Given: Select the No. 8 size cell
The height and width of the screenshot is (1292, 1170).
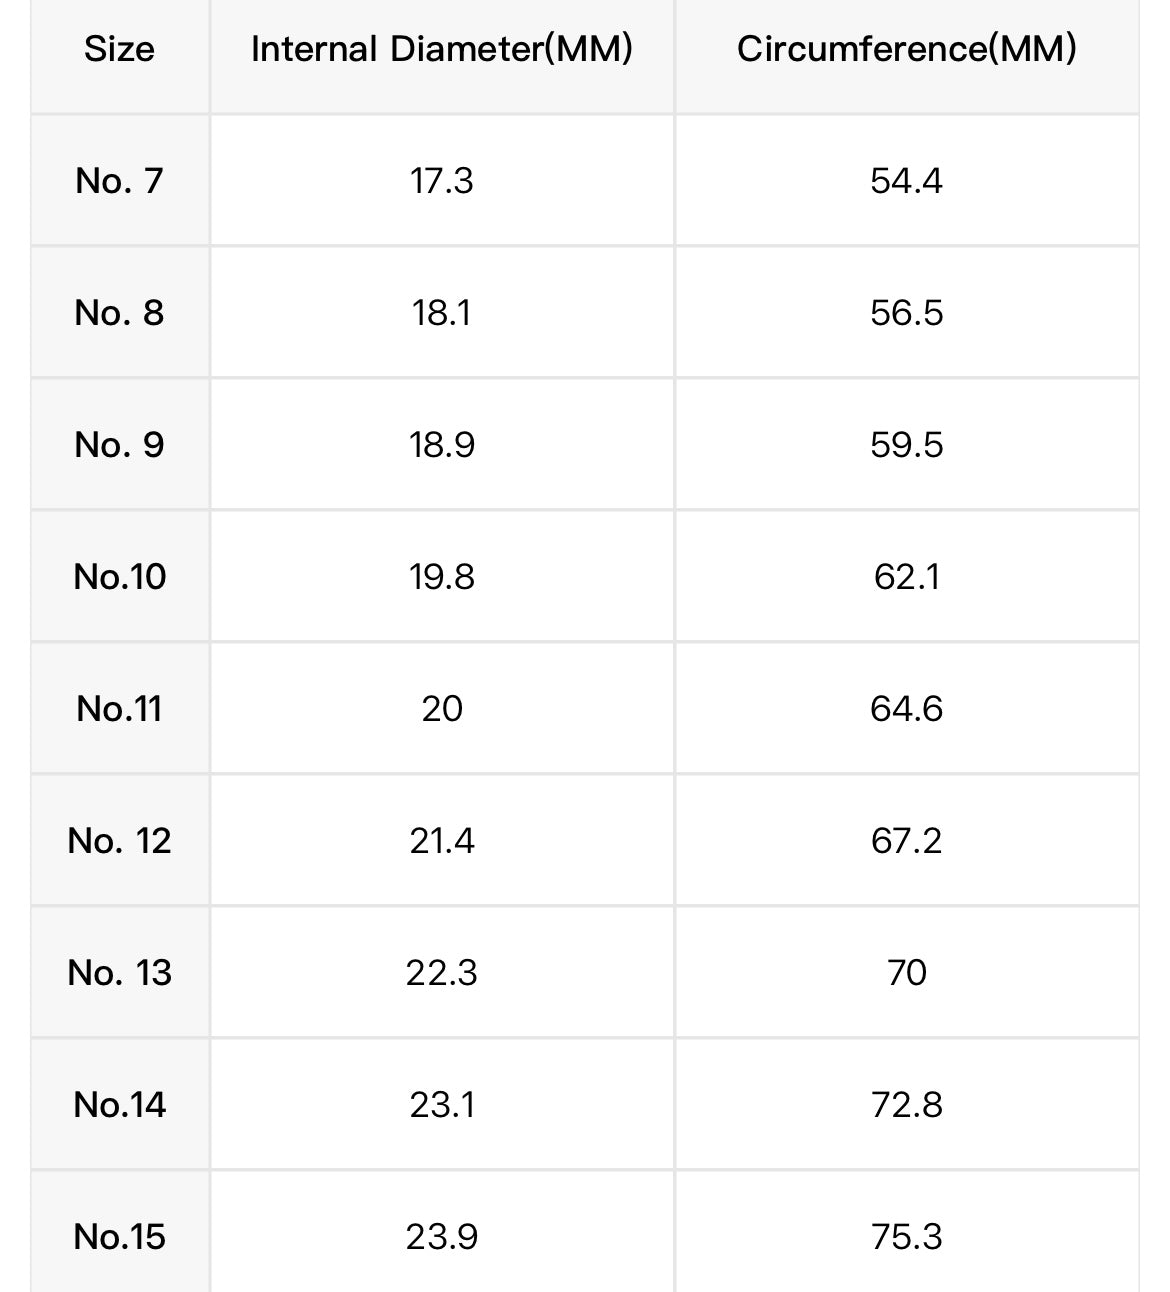Looking at the screenshot, I should pos(119,313).
